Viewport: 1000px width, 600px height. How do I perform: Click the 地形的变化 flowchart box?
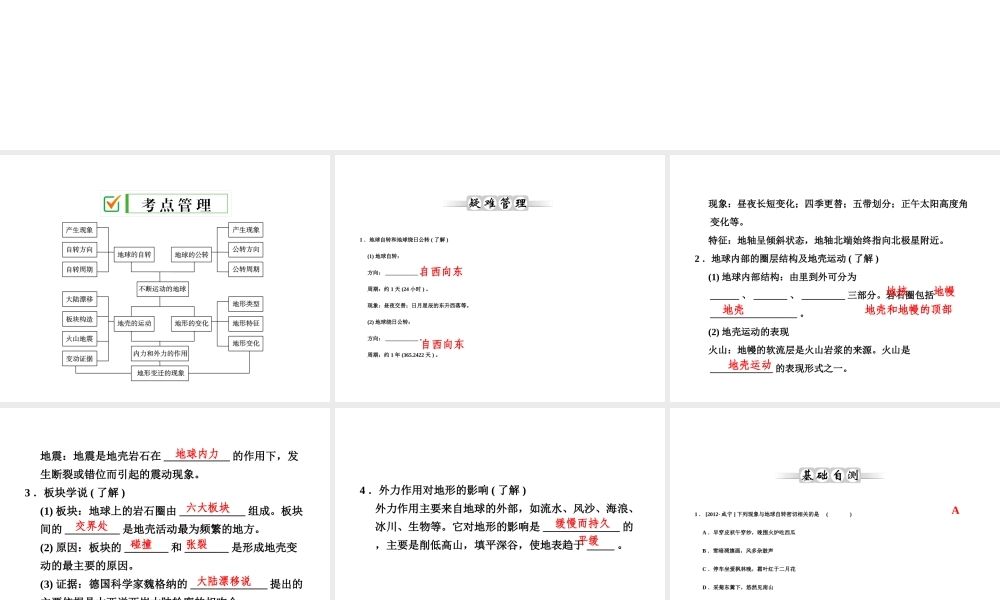click(x=191, y=323)
